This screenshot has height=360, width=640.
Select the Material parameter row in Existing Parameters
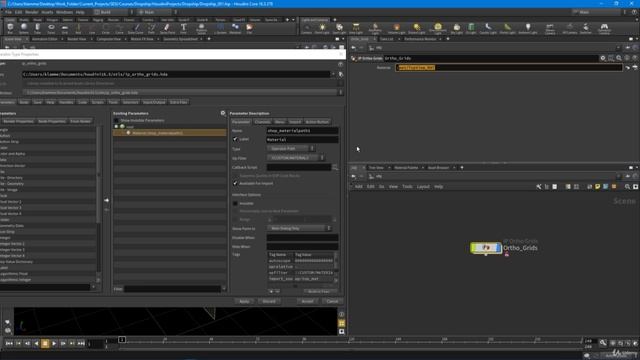point(169,133)
